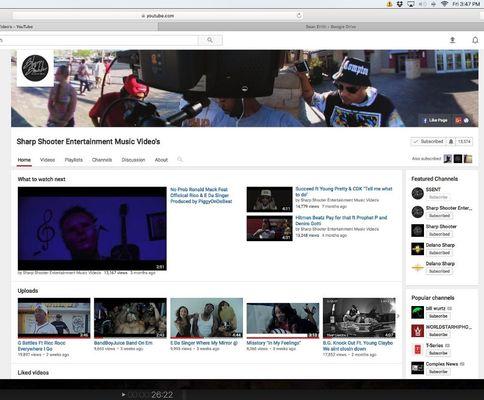Show next uploads with the right arrow

click(398, 316)
